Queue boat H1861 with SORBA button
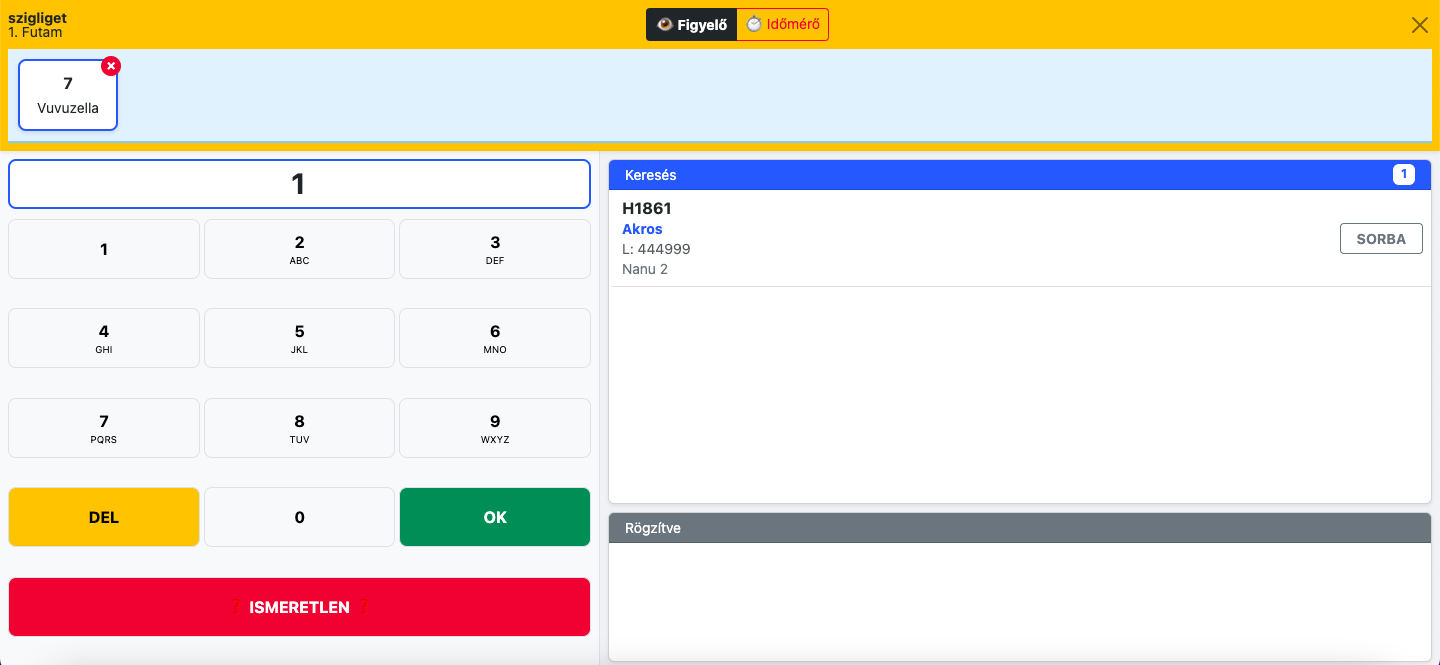This screenshot has width=1440, height=665. (x=1380, y=239)
